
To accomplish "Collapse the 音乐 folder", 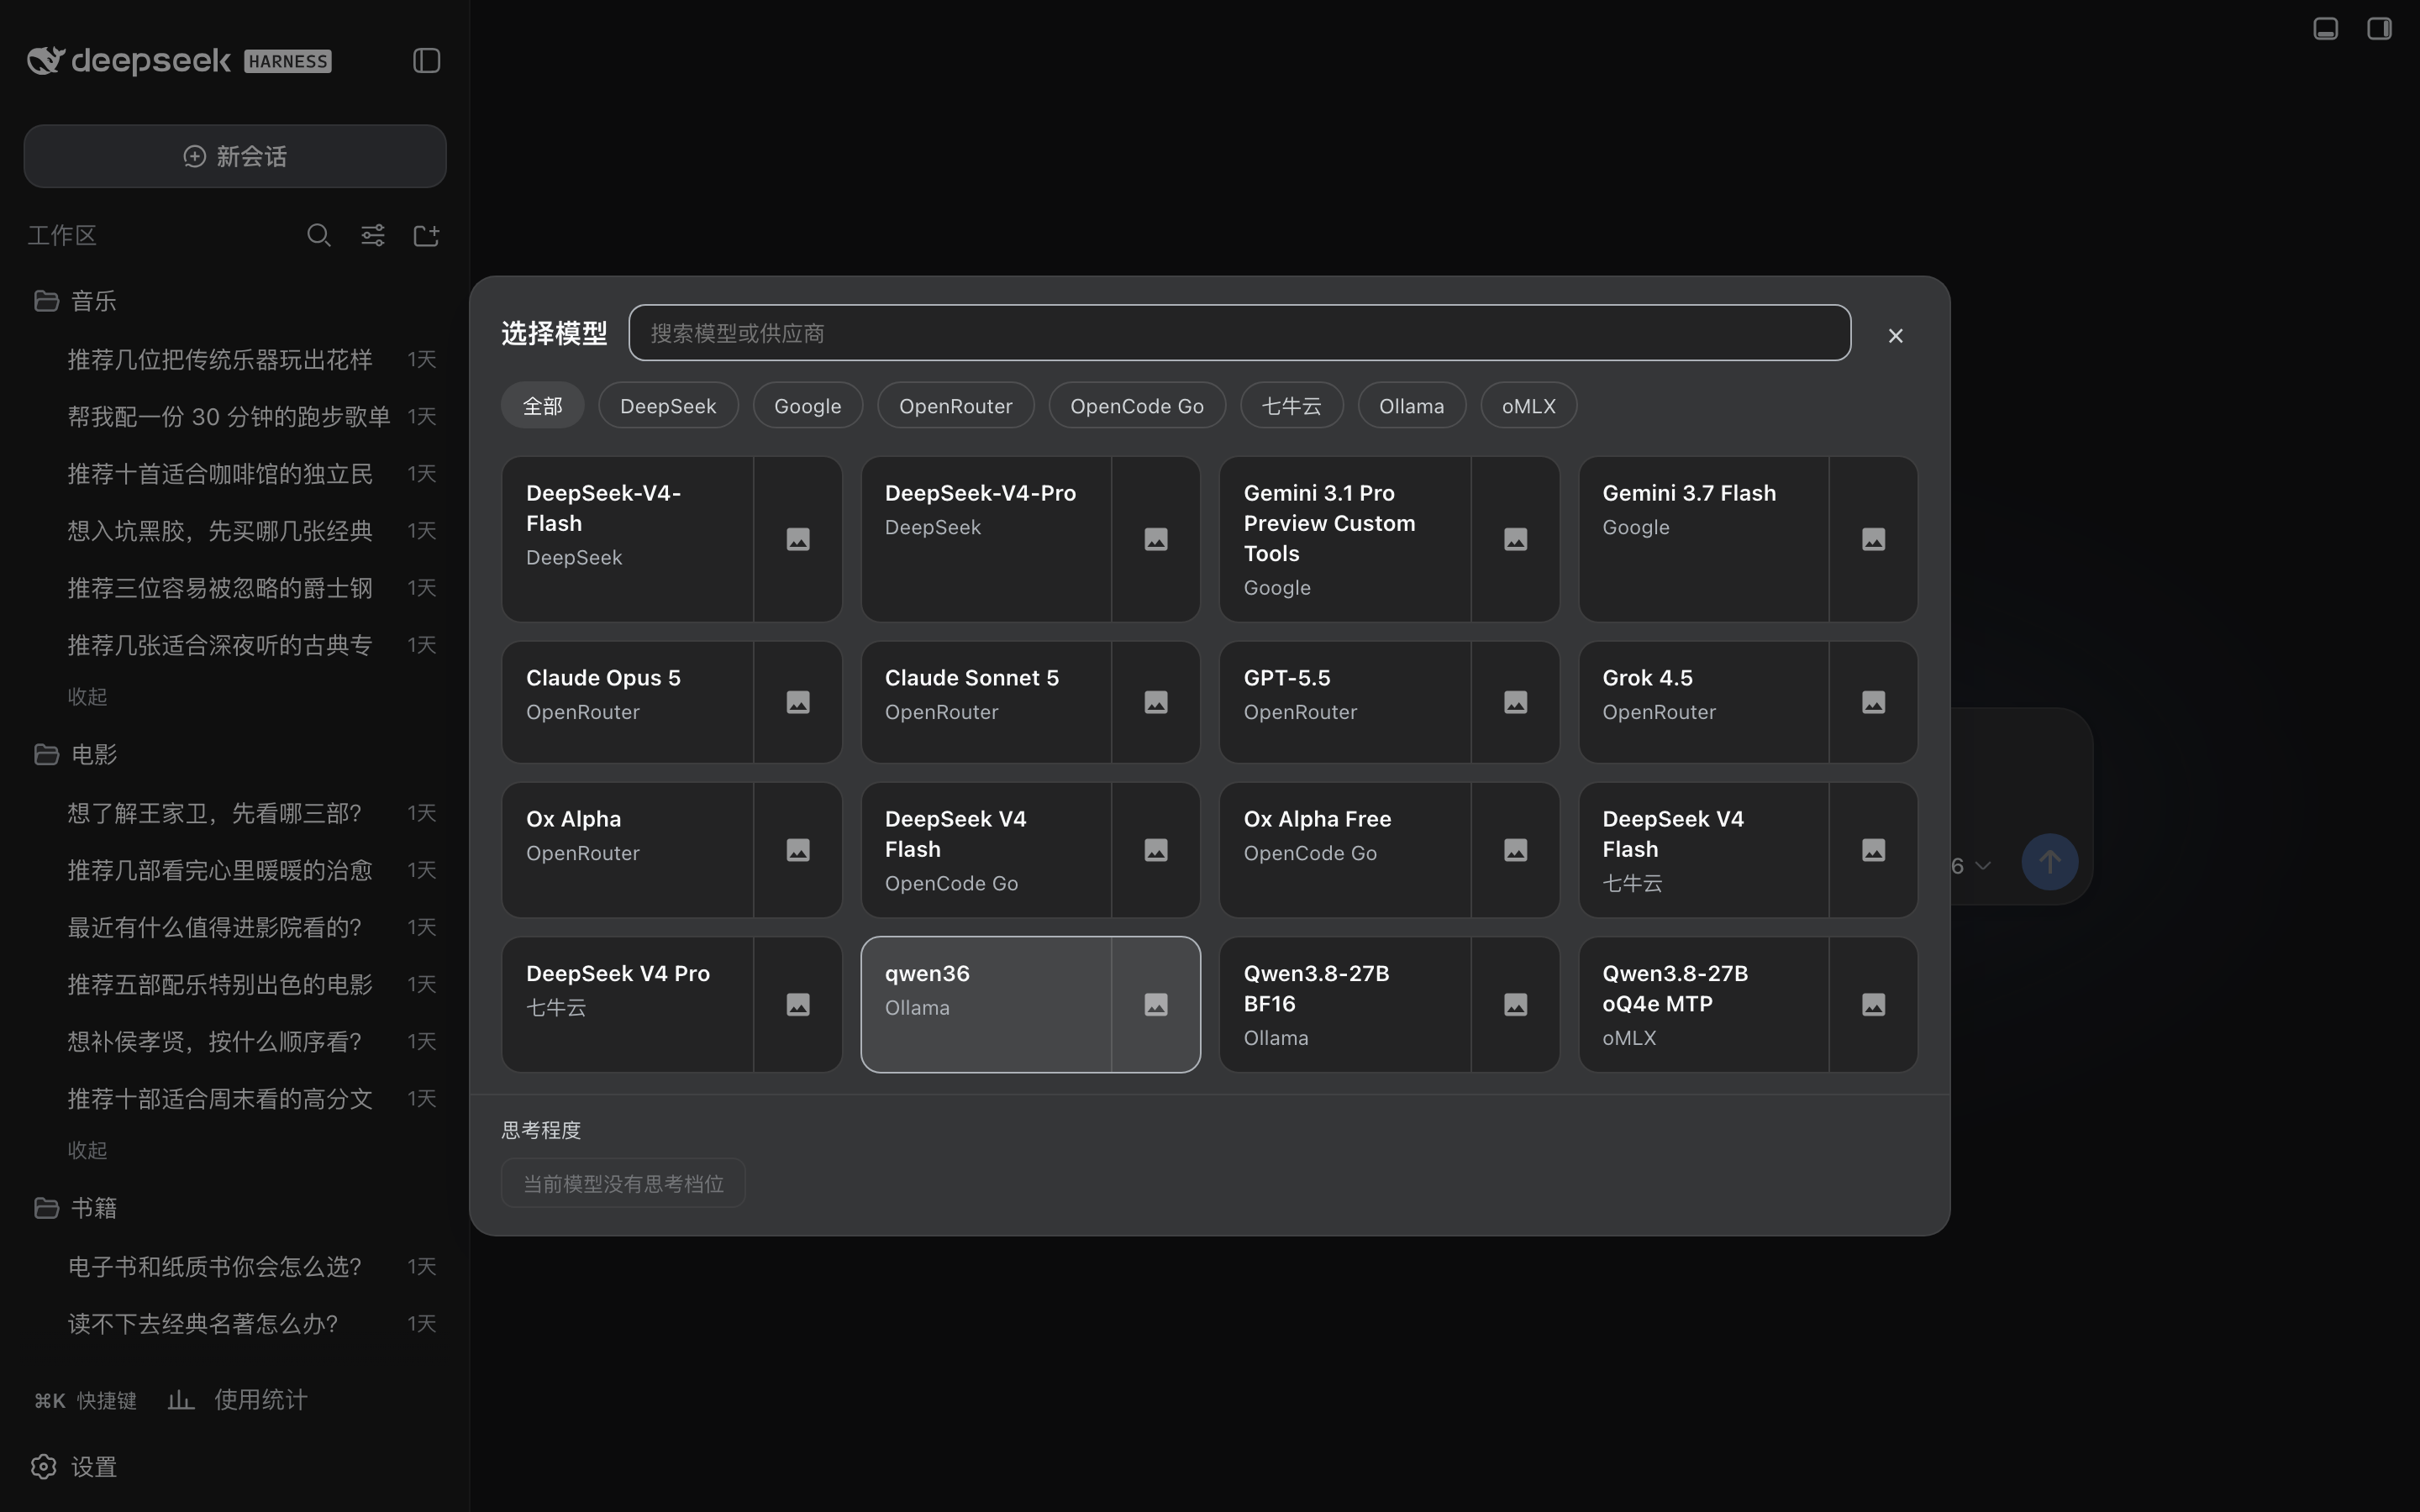I will 76,301.
